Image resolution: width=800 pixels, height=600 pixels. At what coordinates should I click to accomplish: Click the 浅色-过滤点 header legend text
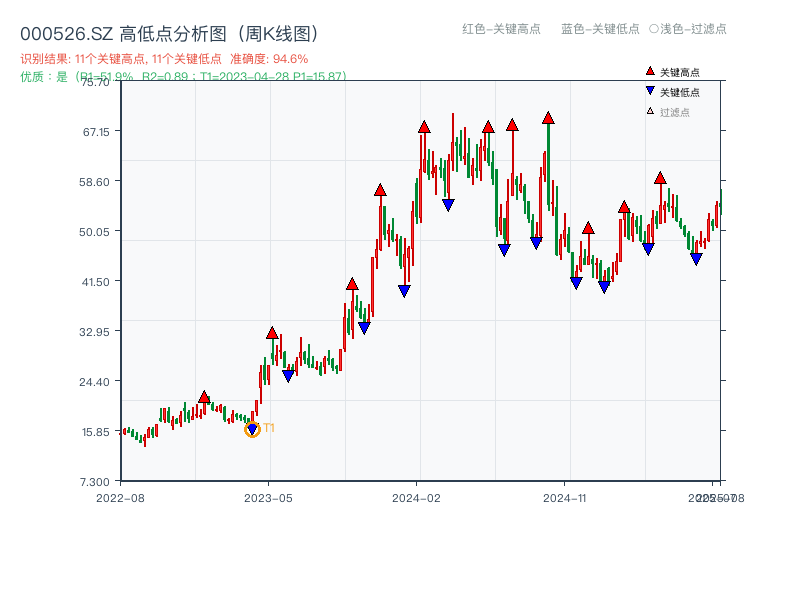click(x=693, y=29)
